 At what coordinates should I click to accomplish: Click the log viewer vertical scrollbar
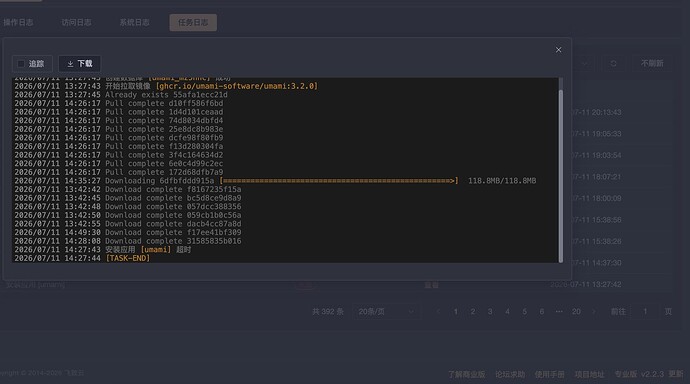(560, 176)
